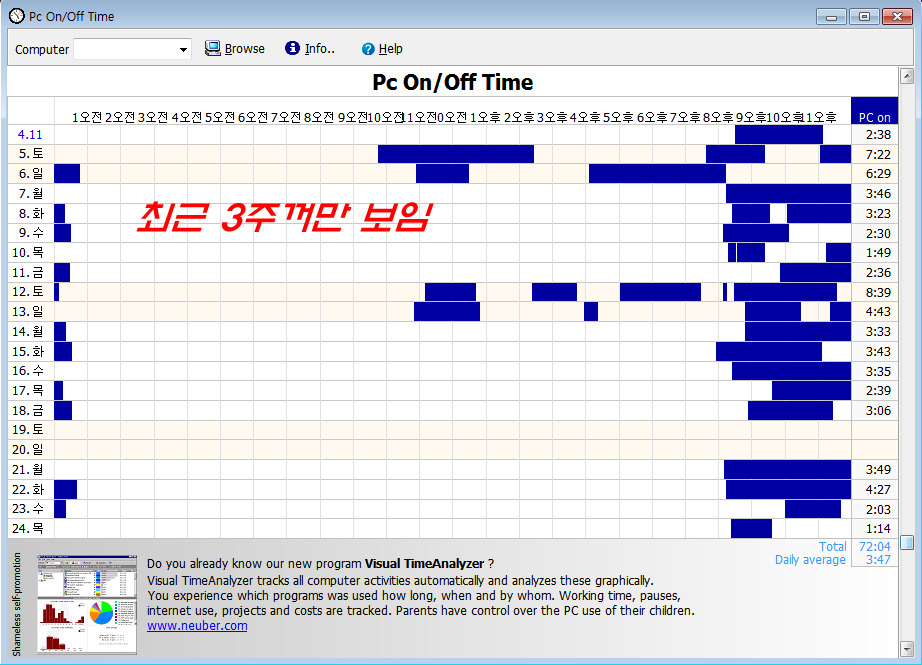Click the Help label text in toolbar
The width and height of the screenshot is (922, 665).
(x=391, y=49)
